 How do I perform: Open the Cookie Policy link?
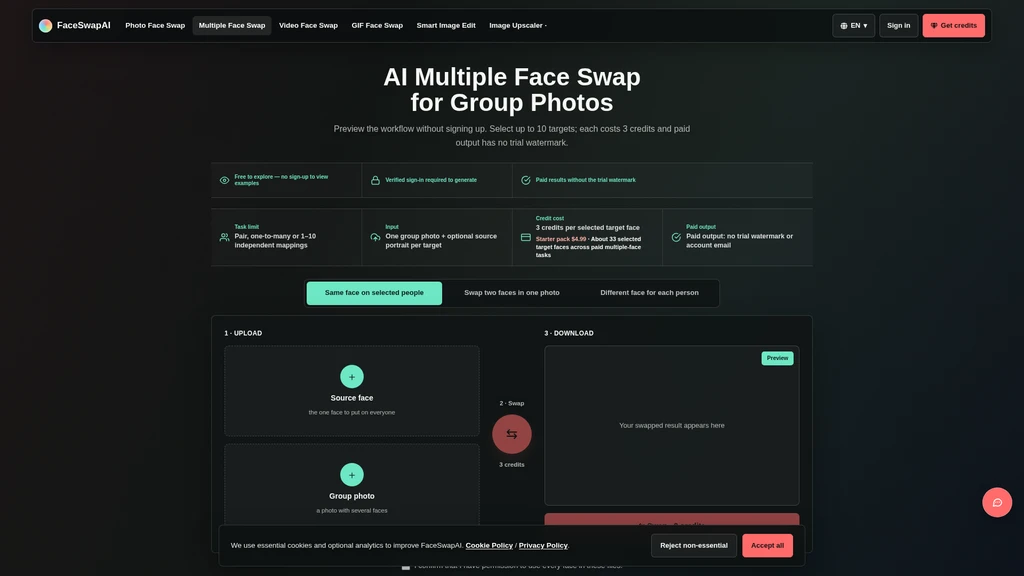[489, 545]
